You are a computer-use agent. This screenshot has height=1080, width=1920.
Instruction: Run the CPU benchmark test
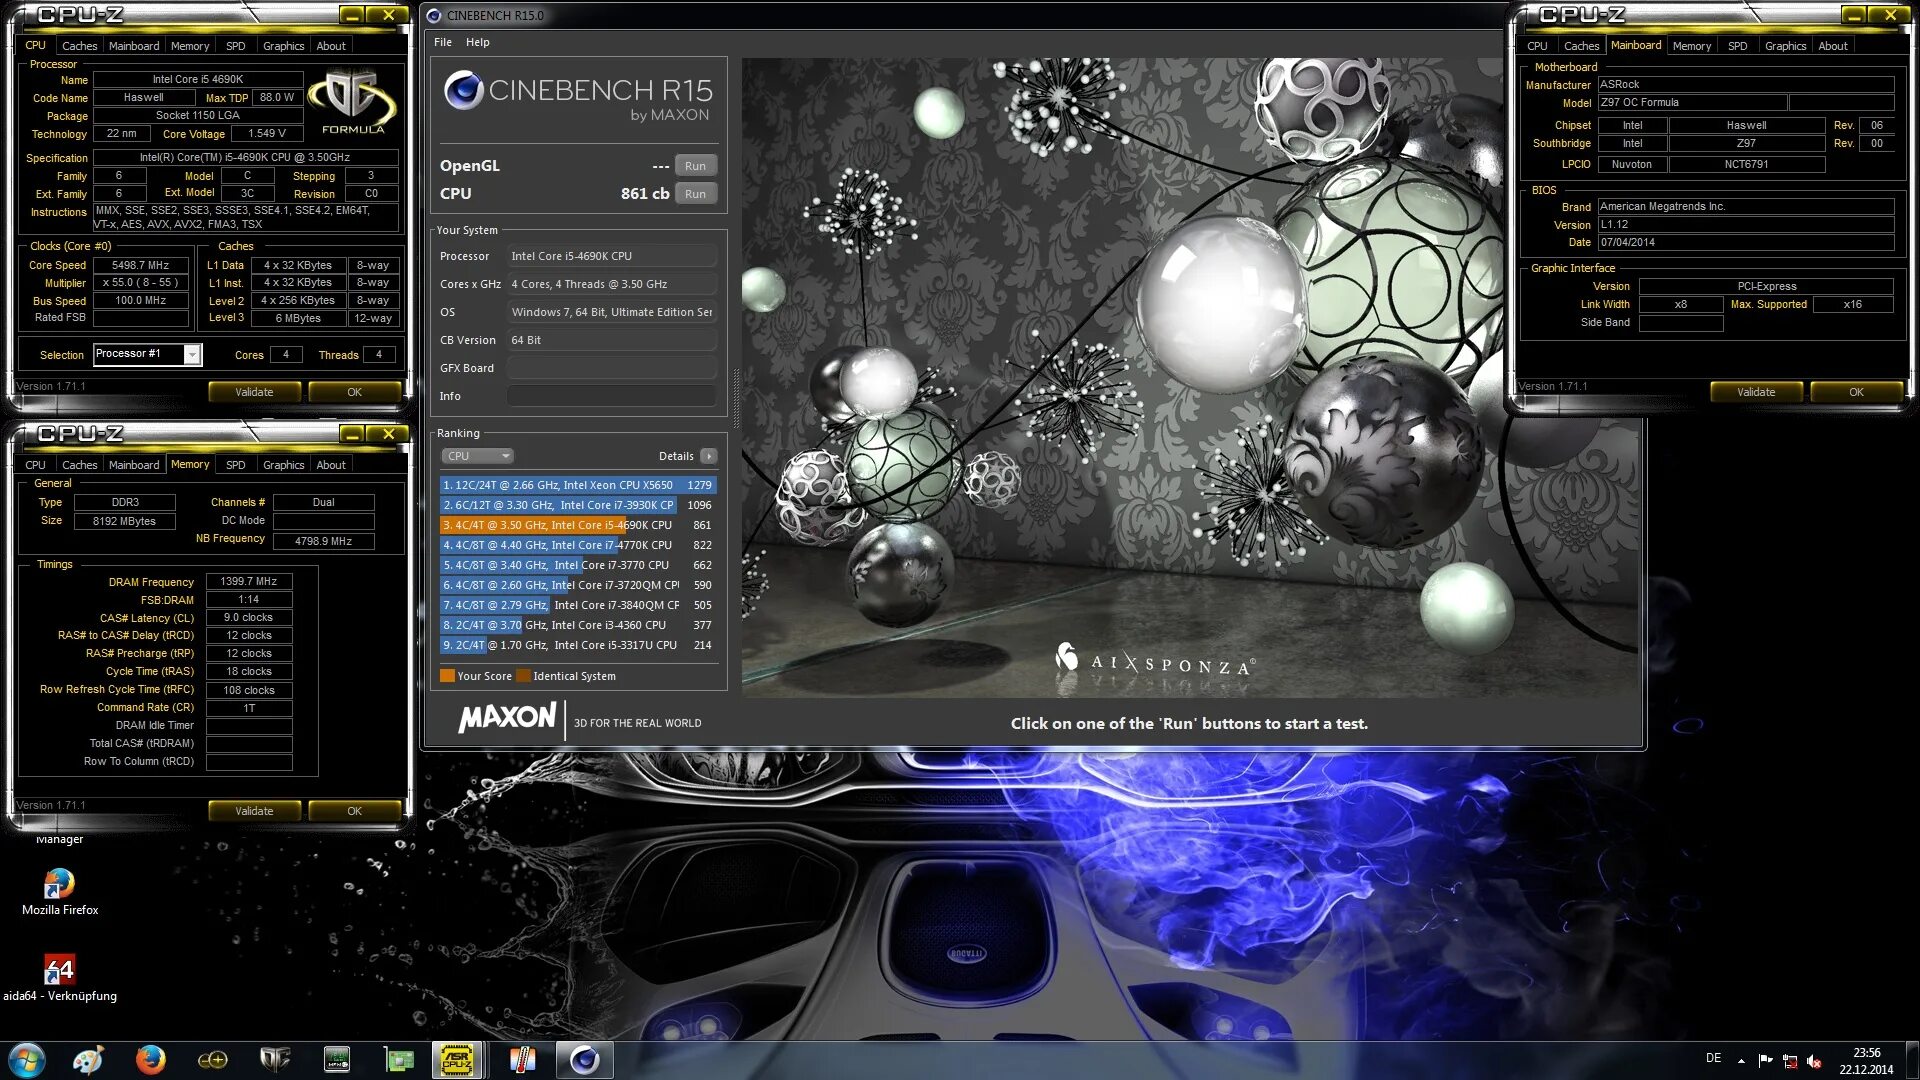click(695, 194)
